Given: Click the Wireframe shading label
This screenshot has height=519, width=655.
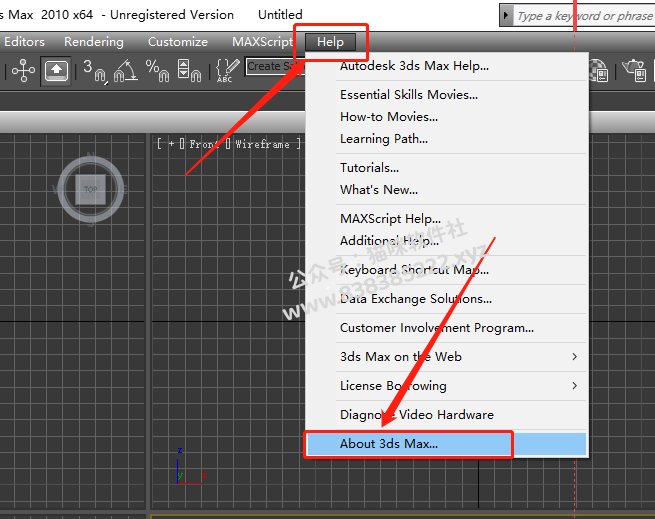Looking at the screenshot, I should pos(262,144).
